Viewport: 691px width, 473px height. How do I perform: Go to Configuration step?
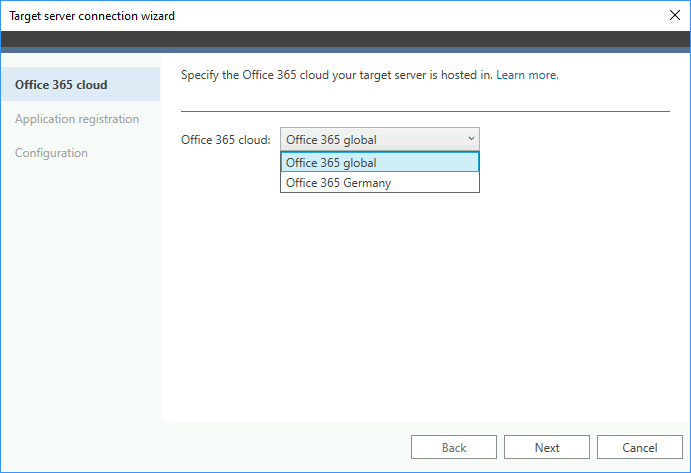(x=51, y=153)
